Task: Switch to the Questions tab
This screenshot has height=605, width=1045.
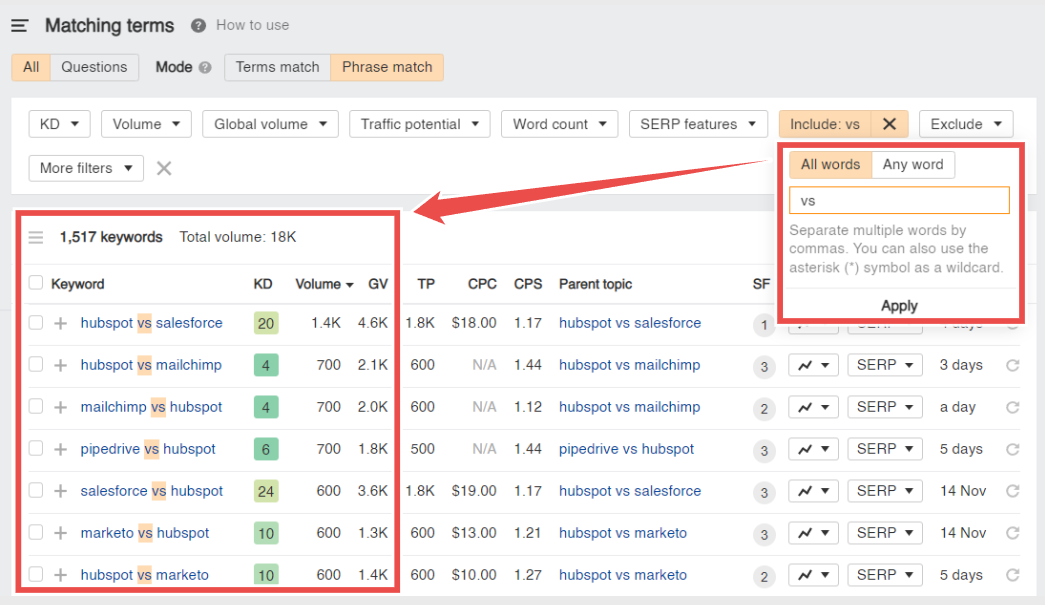Action: coord(94,67)
